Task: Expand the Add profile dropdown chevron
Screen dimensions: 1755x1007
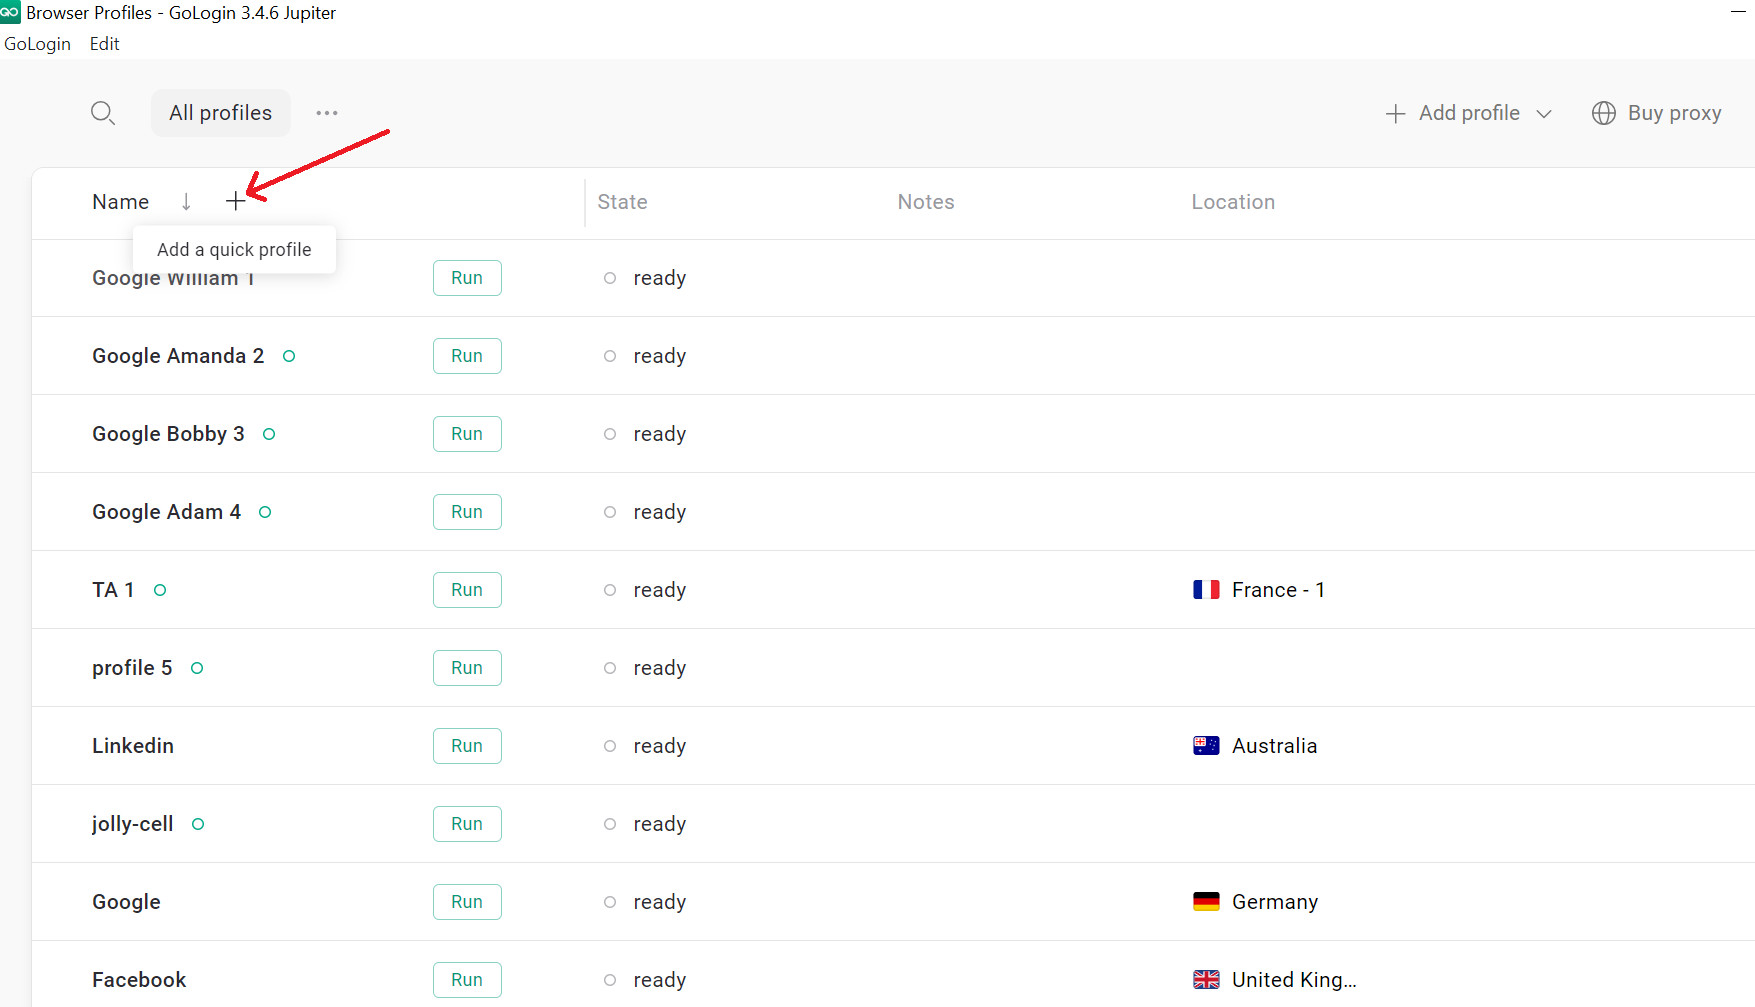Action: click(1544, 114)
